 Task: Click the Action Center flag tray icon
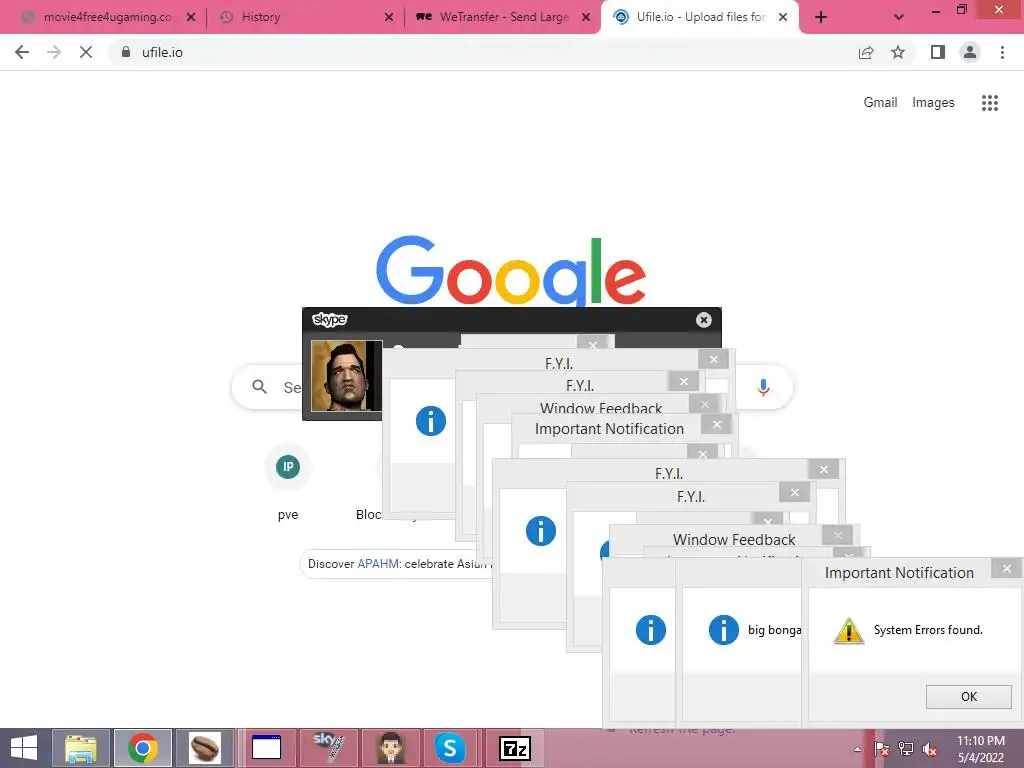[x=882, y=749]
